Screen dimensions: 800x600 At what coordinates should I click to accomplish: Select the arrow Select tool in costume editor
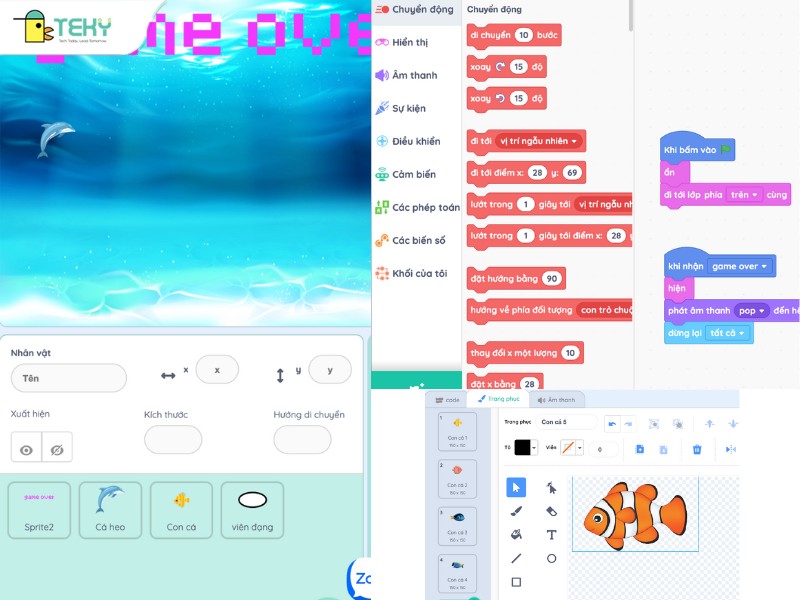click(516, 488)
